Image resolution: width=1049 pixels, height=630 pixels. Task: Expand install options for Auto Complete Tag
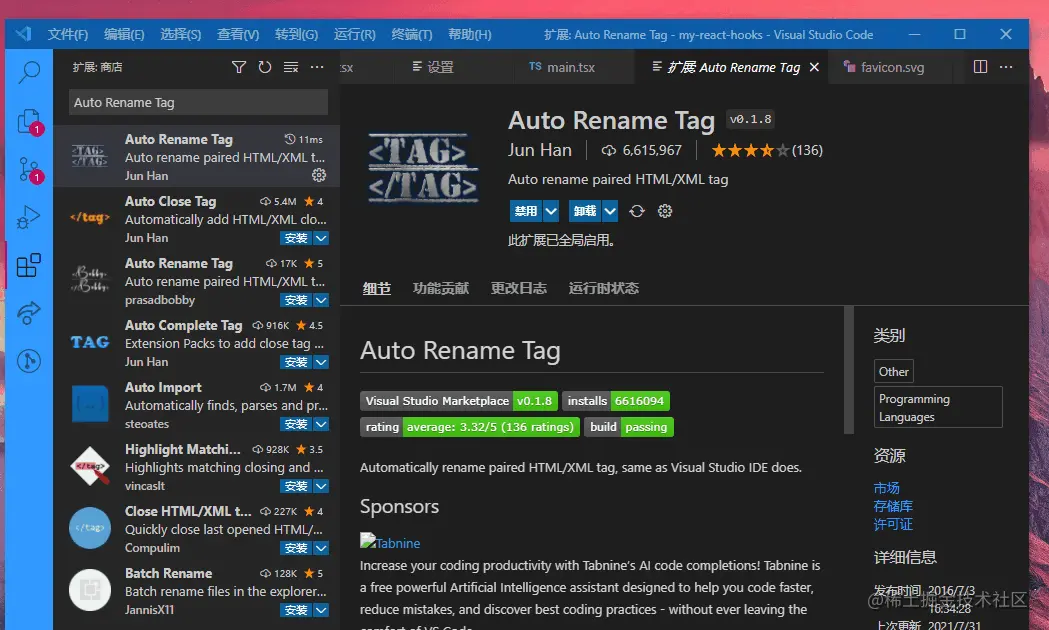[x=321, y=362]
